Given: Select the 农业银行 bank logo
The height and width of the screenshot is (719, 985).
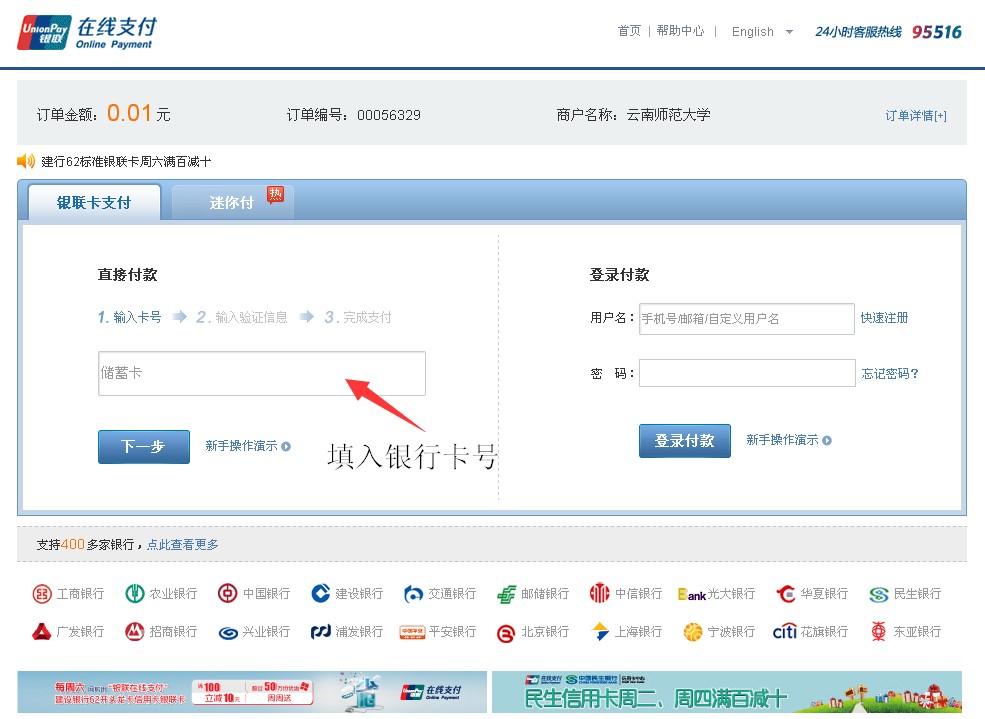Looking at the screenshot, I should [x=135, y=594].
